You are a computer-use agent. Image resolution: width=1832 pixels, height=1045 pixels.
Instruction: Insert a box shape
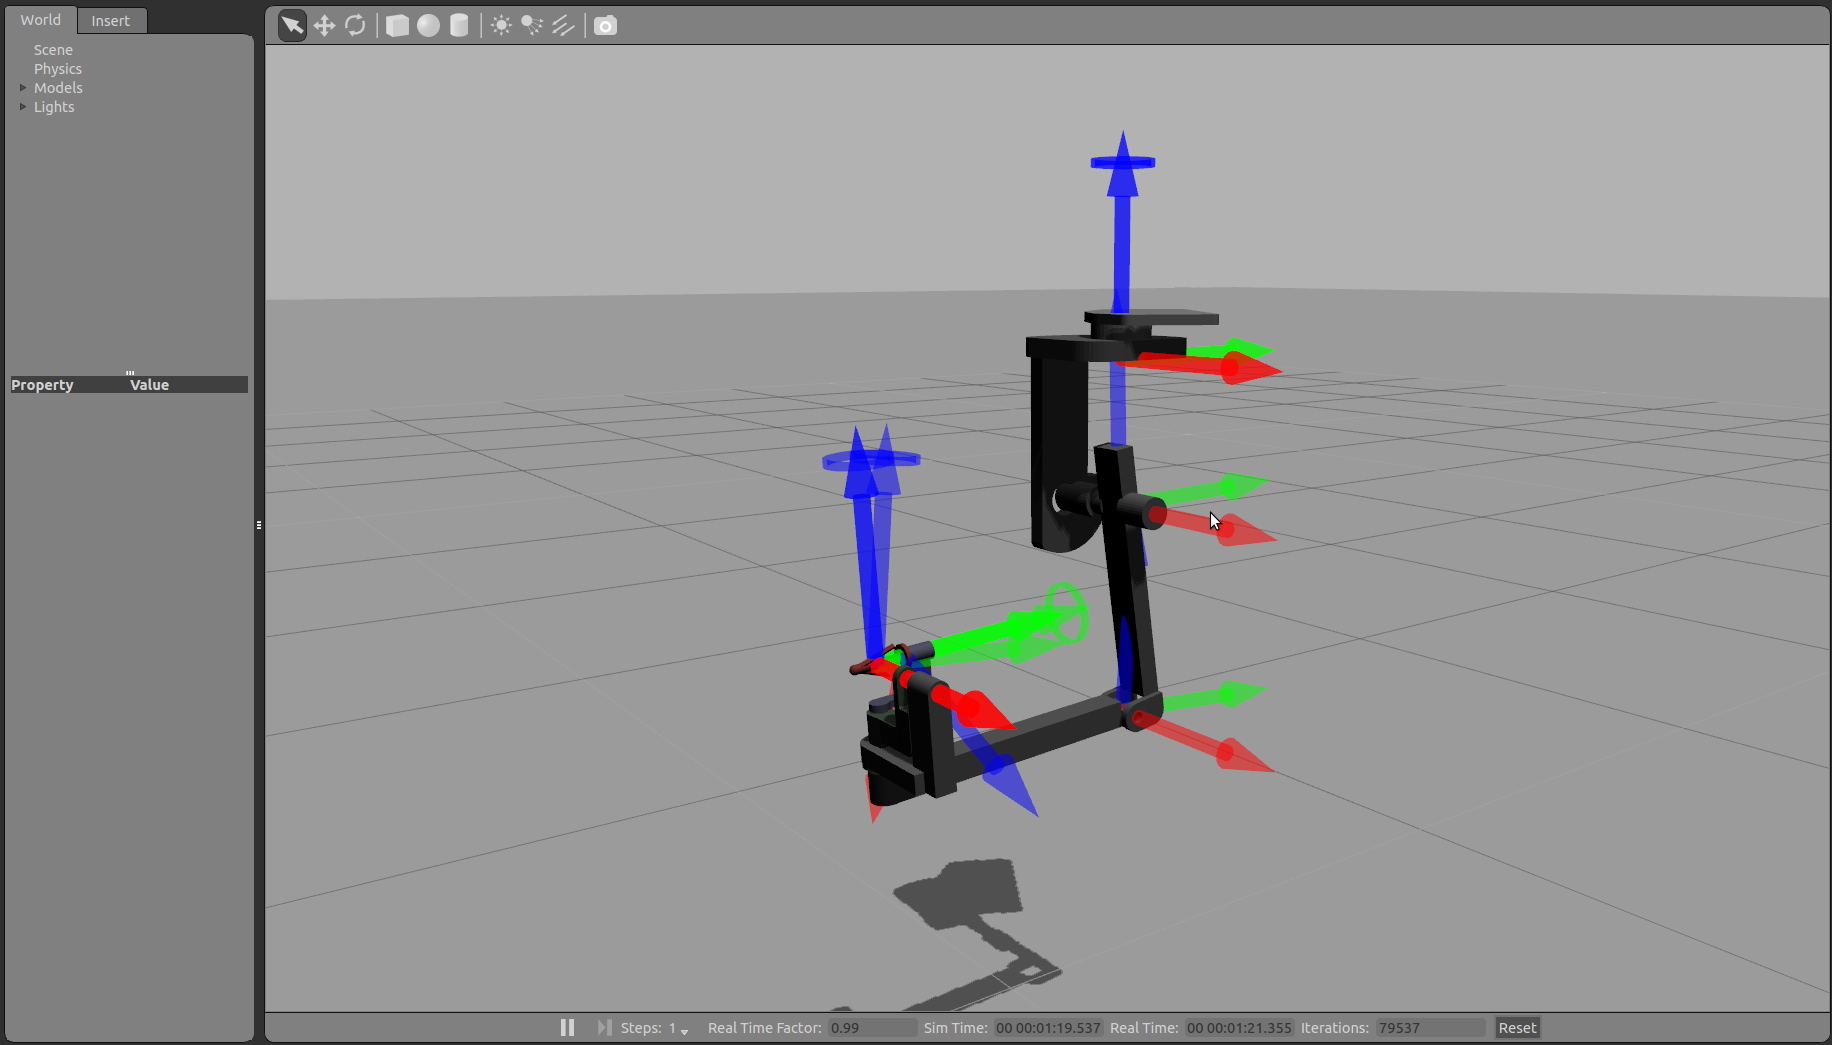(397, 25)
